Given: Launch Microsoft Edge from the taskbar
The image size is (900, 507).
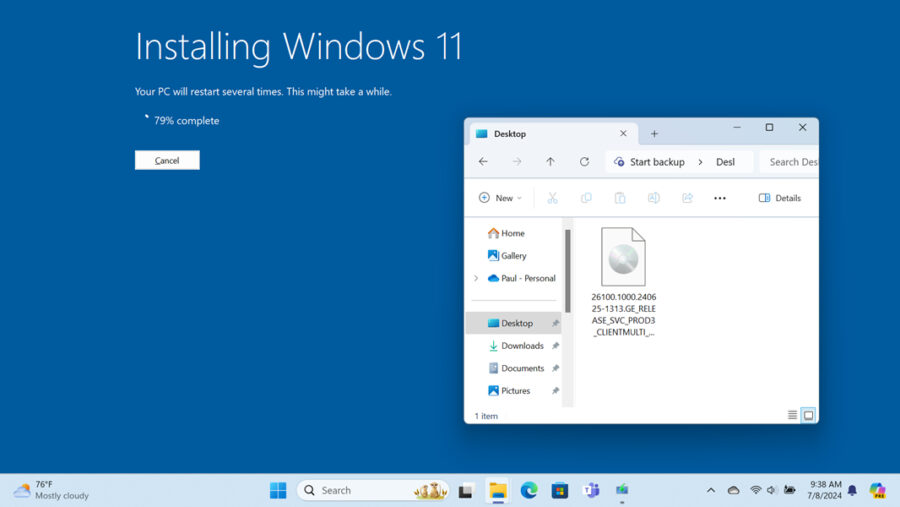Looking at the screenshot, I should click(x=529, y=490).
